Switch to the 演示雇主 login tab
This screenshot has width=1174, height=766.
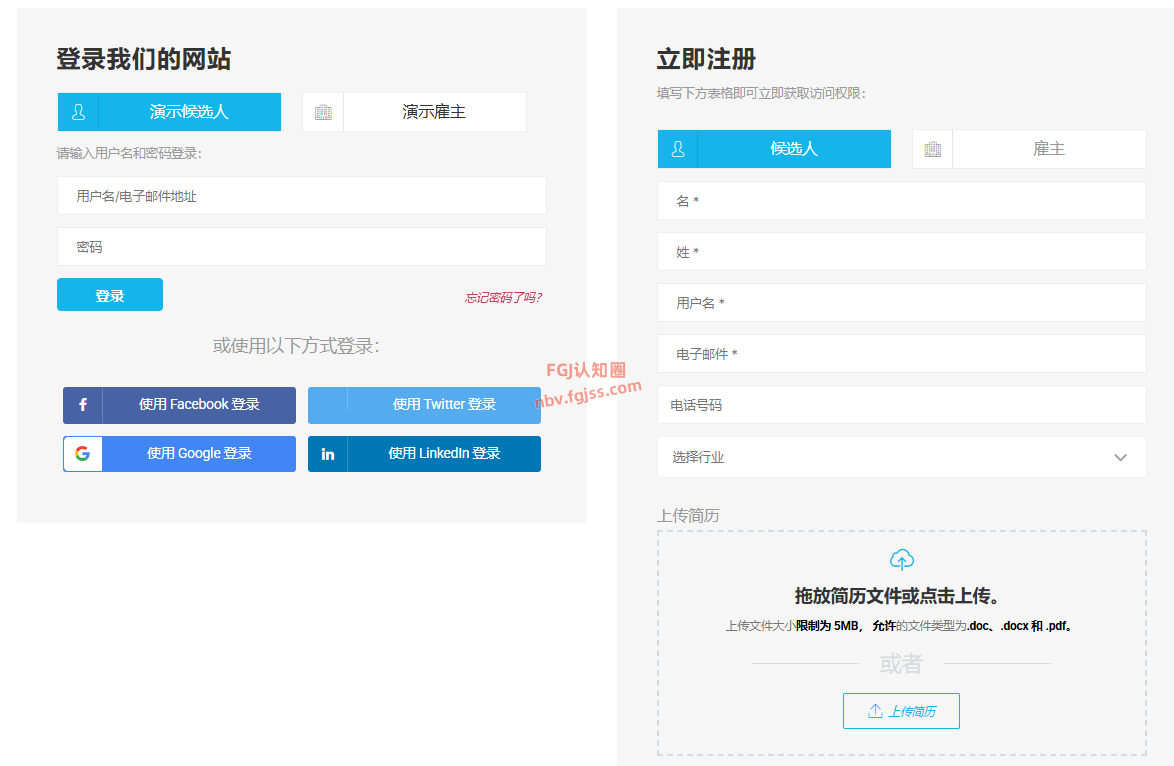[434, 111]
